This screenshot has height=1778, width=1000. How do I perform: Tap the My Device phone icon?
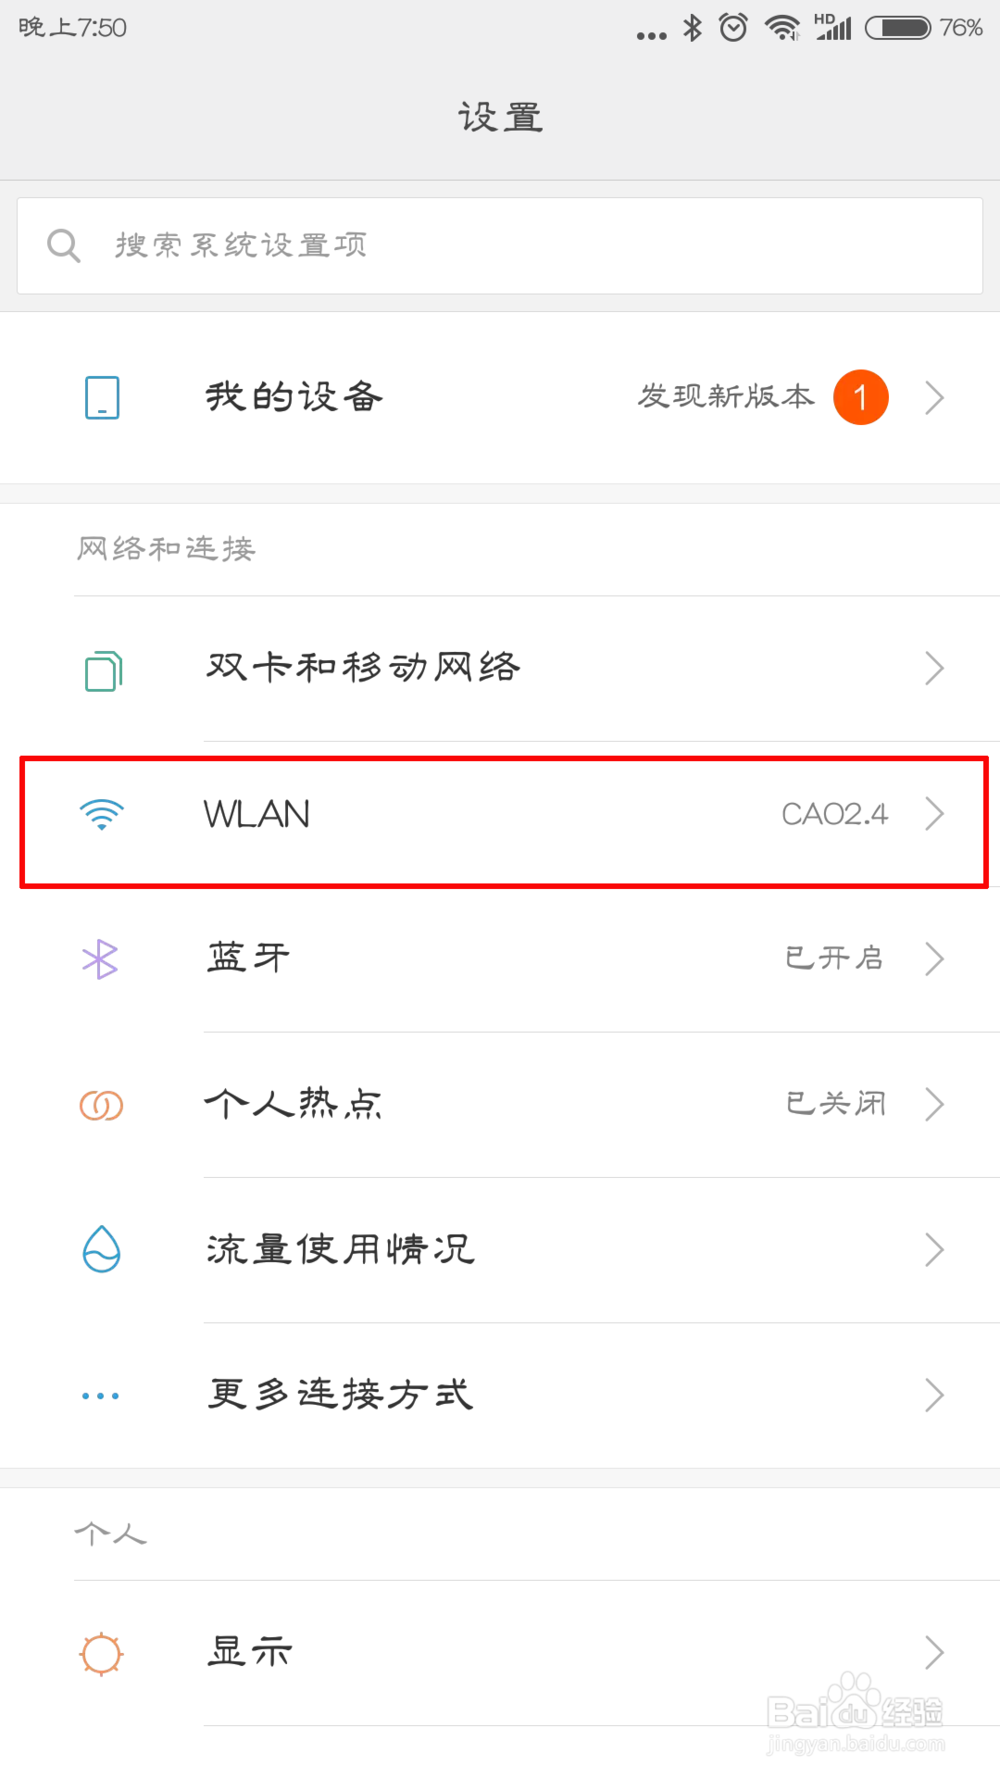(102, 398)
